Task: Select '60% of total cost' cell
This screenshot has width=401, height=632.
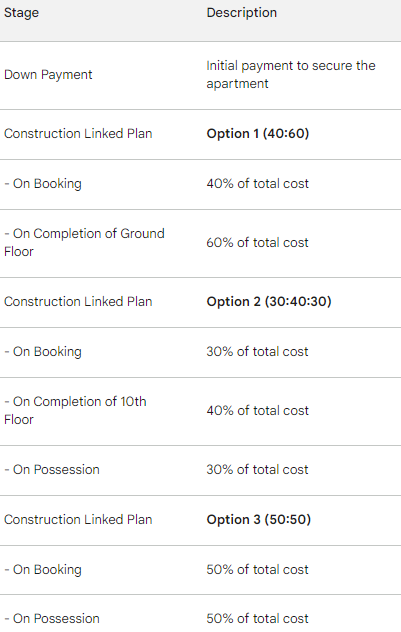Action: [x=258, y=243]
